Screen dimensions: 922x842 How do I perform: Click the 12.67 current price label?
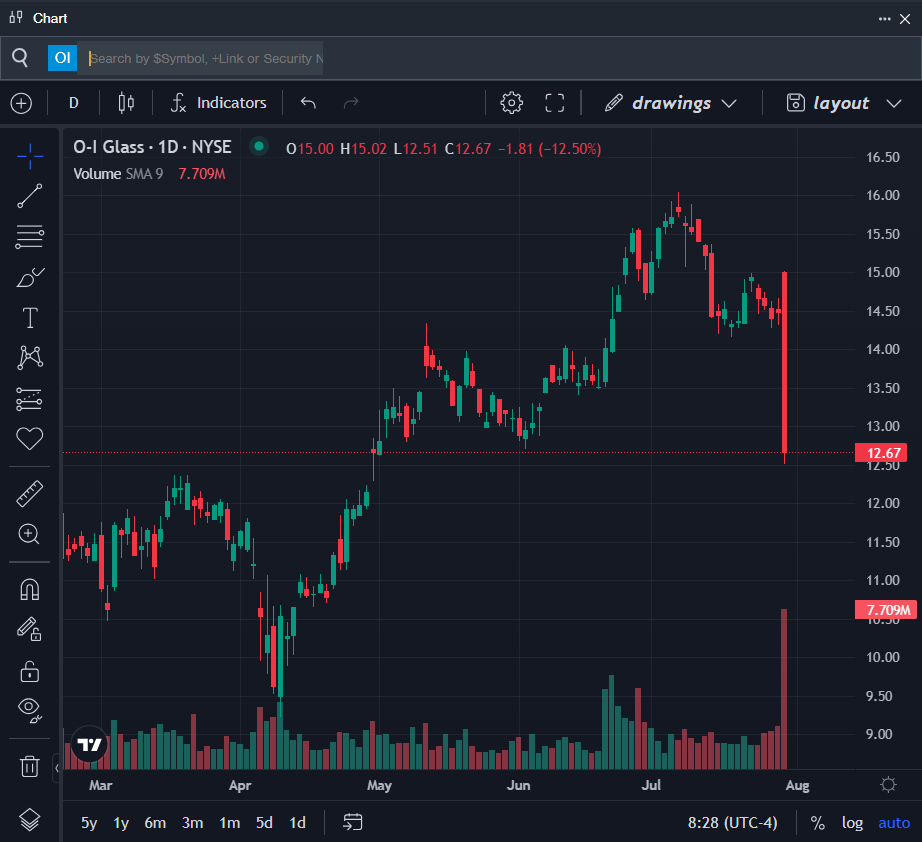pyautogui.click(x=881, y=453)
